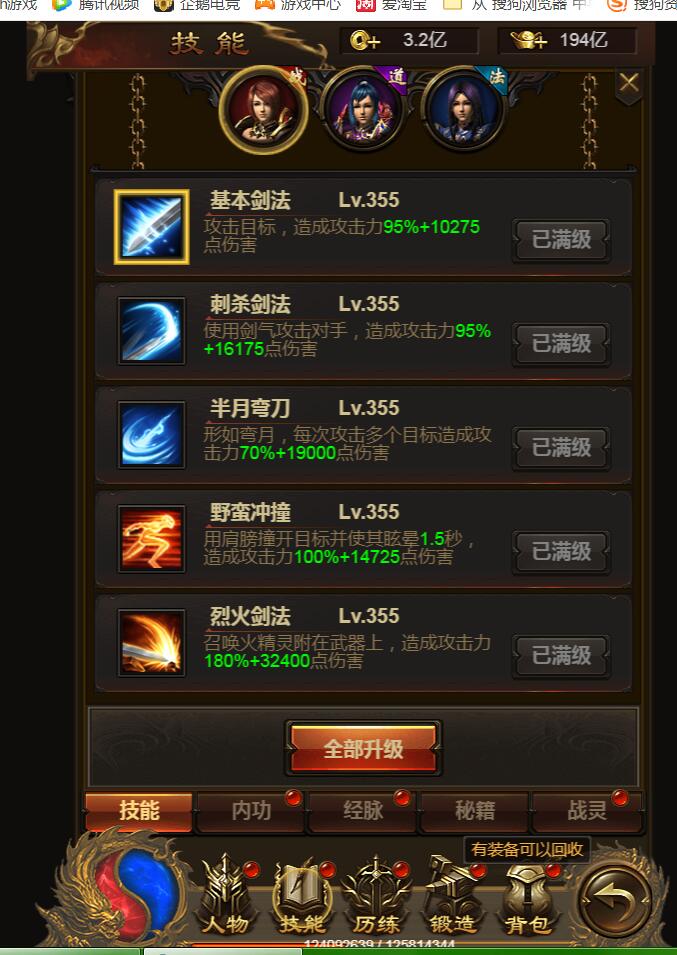The height and width of the screenshot is (955, 677).
Task: Open the 内功 tab
Action: click(x=251, y=811)
